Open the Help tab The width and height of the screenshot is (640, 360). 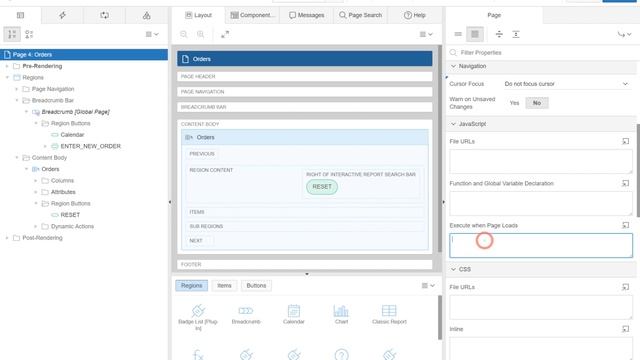pos(415,15)
